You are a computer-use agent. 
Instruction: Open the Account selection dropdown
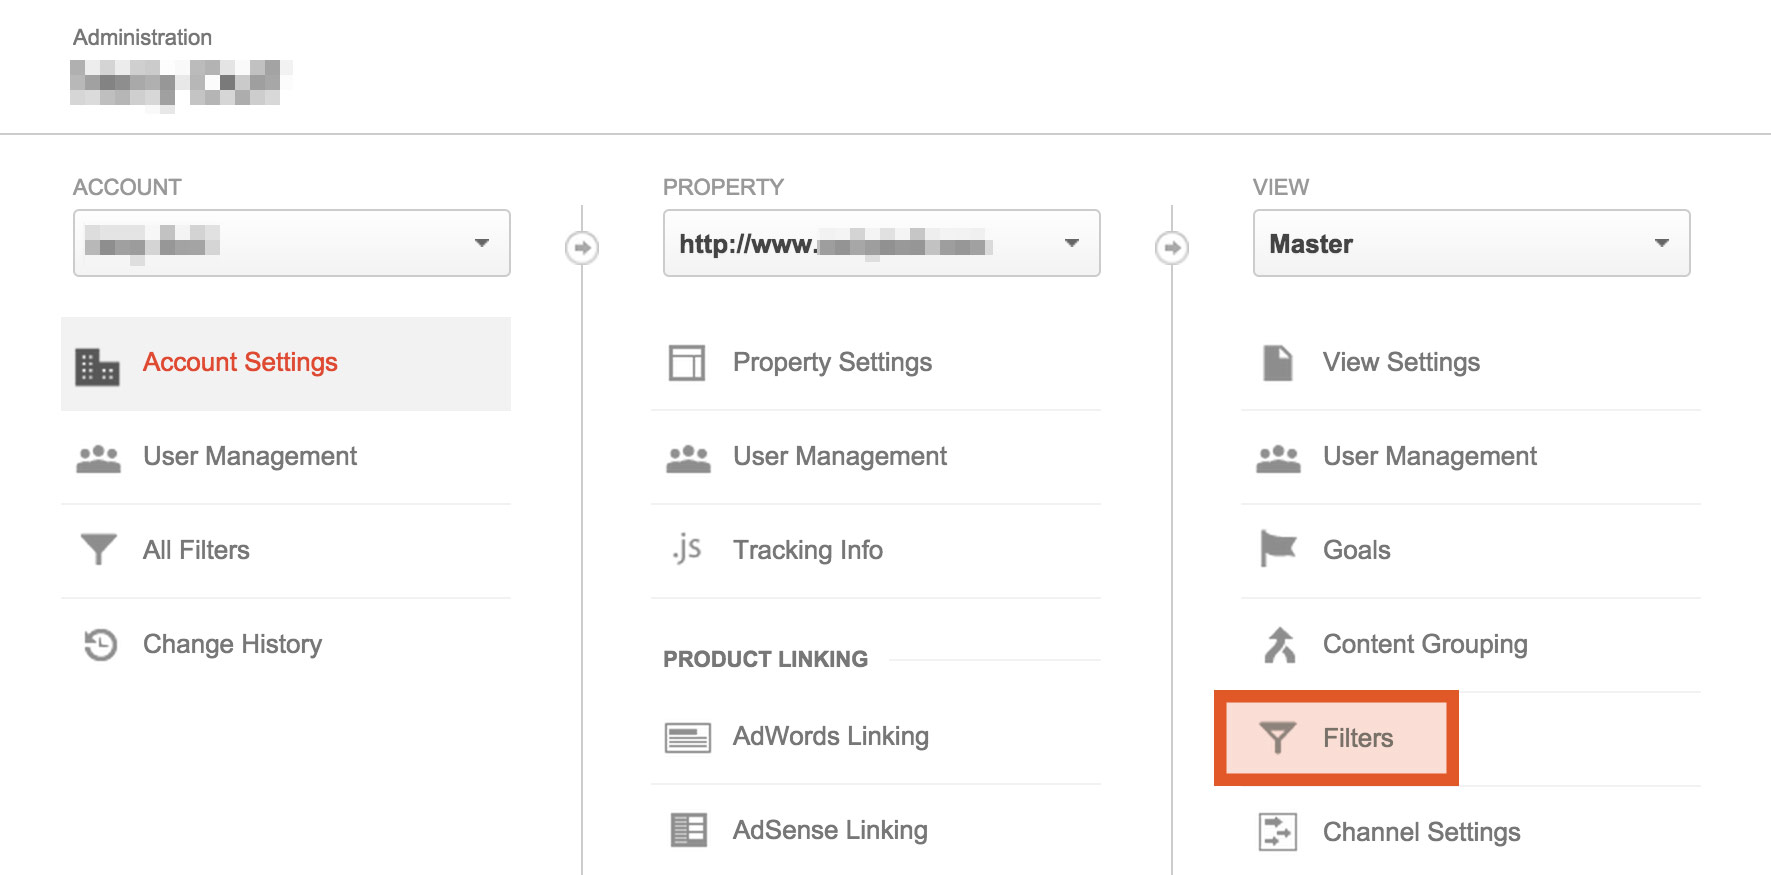pos(292,243)
